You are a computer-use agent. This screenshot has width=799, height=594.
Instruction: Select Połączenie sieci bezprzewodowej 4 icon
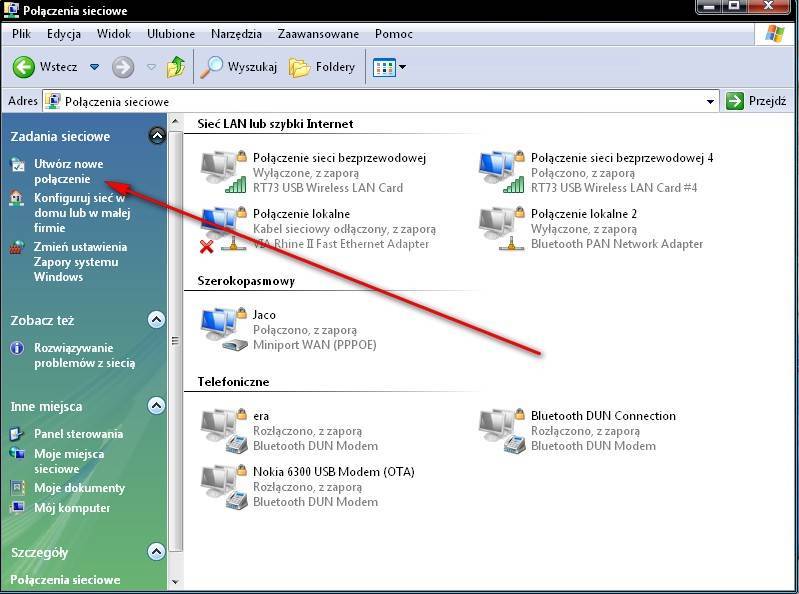501,172
